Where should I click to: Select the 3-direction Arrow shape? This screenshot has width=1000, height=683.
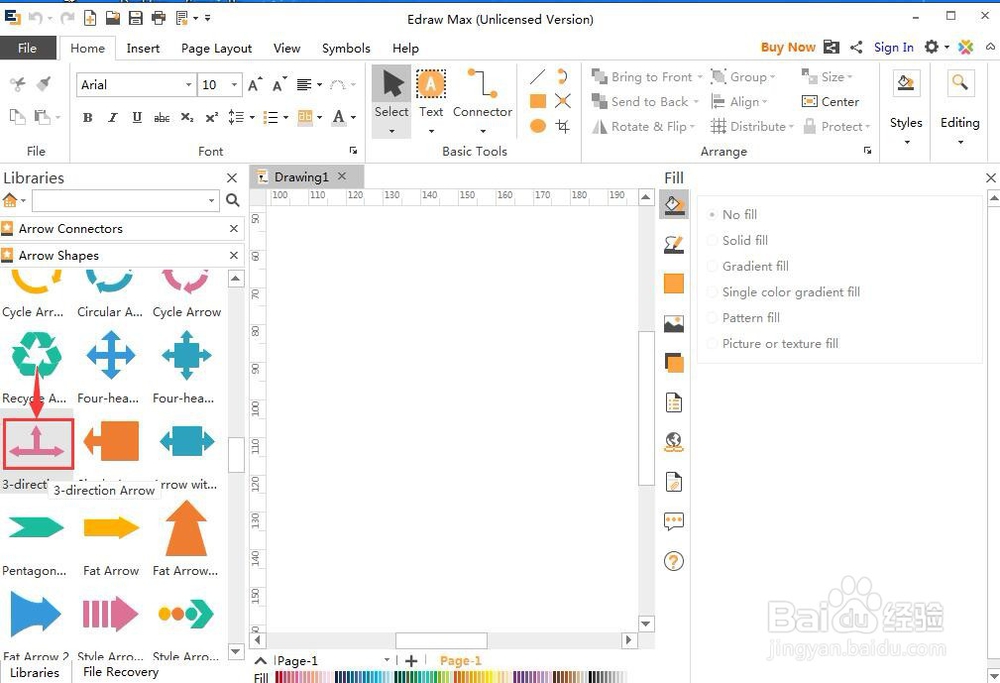tap(37, 444)
